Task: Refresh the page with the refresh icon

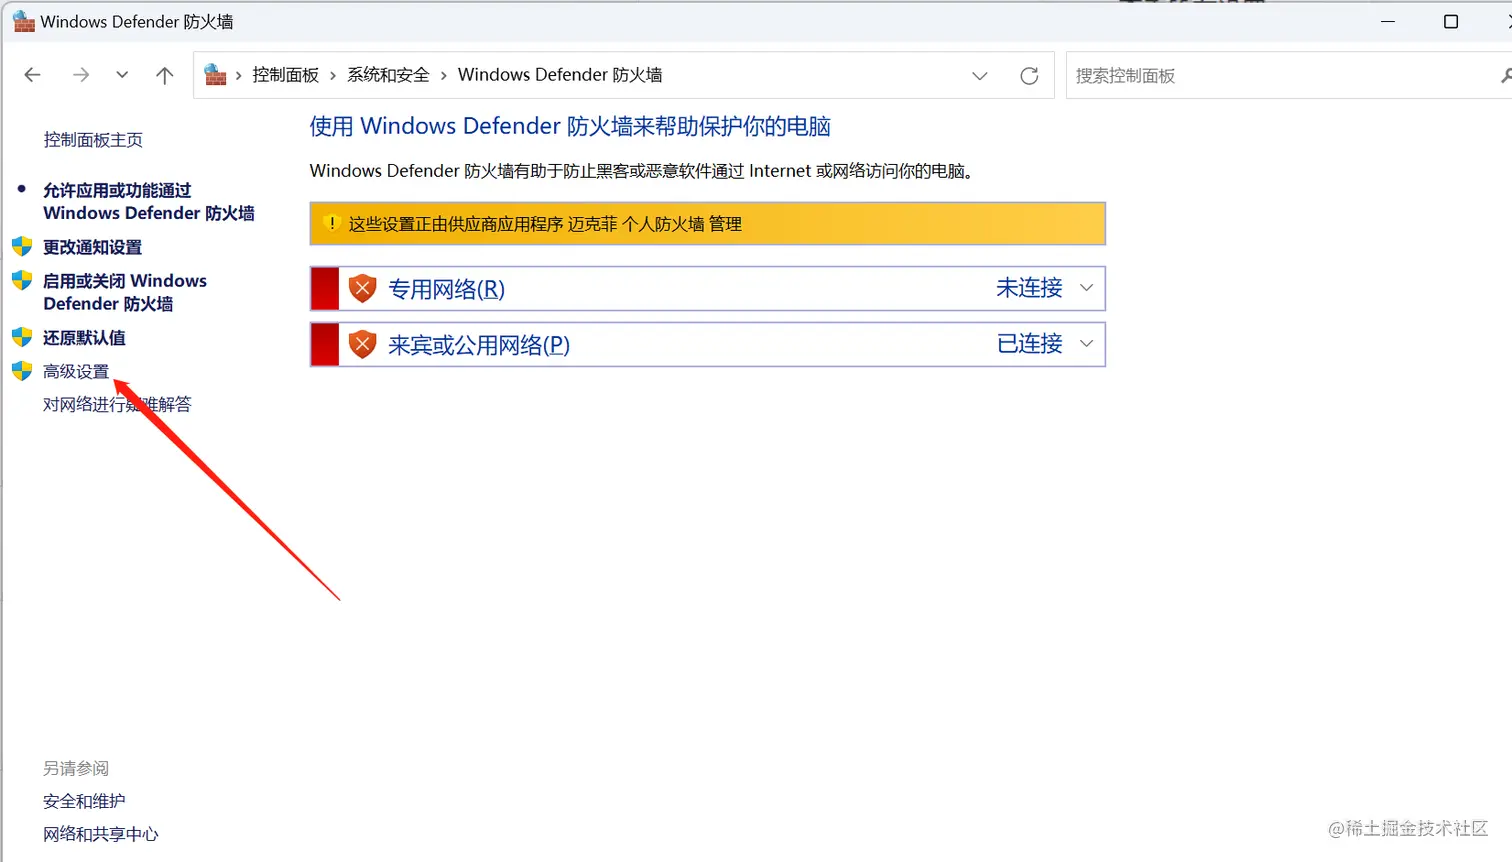Action: (1029, 76)
